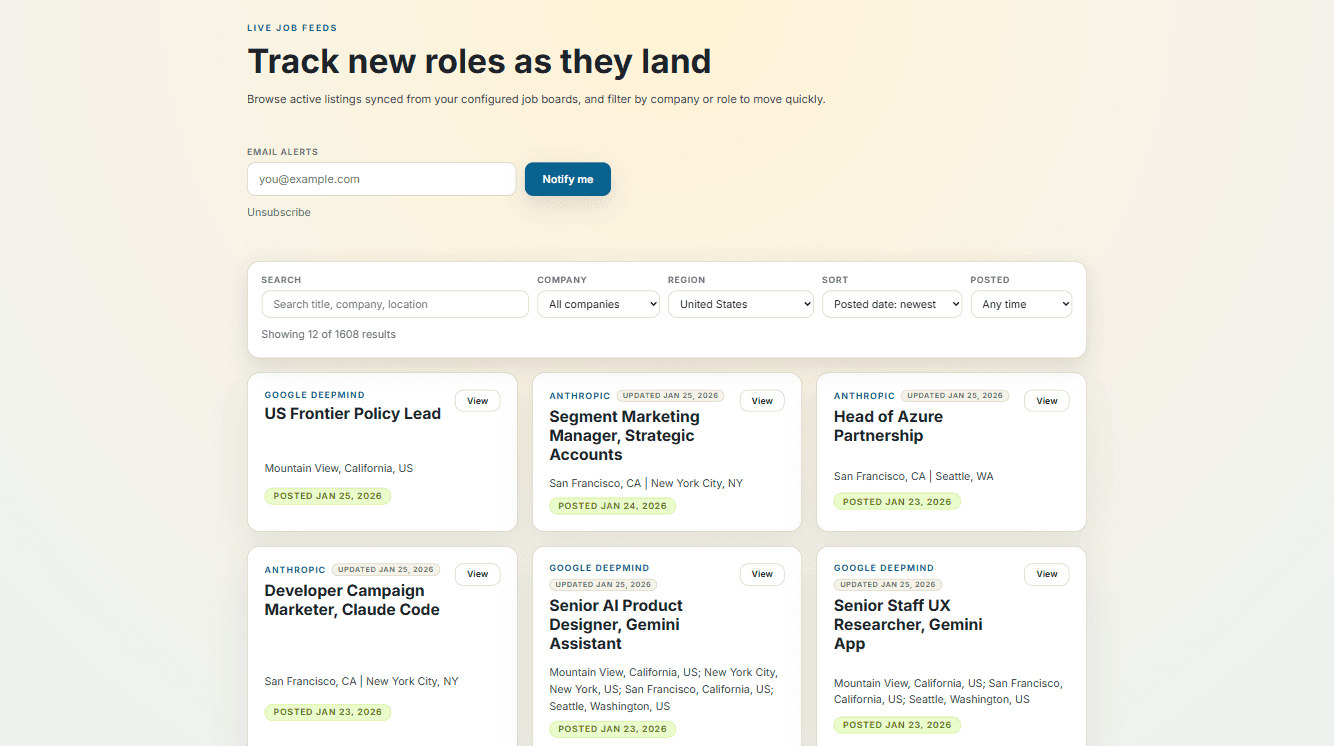Click into the email alerts input field
The image size is (1334, 746).
pyautogui.click(x=381, y=179)
